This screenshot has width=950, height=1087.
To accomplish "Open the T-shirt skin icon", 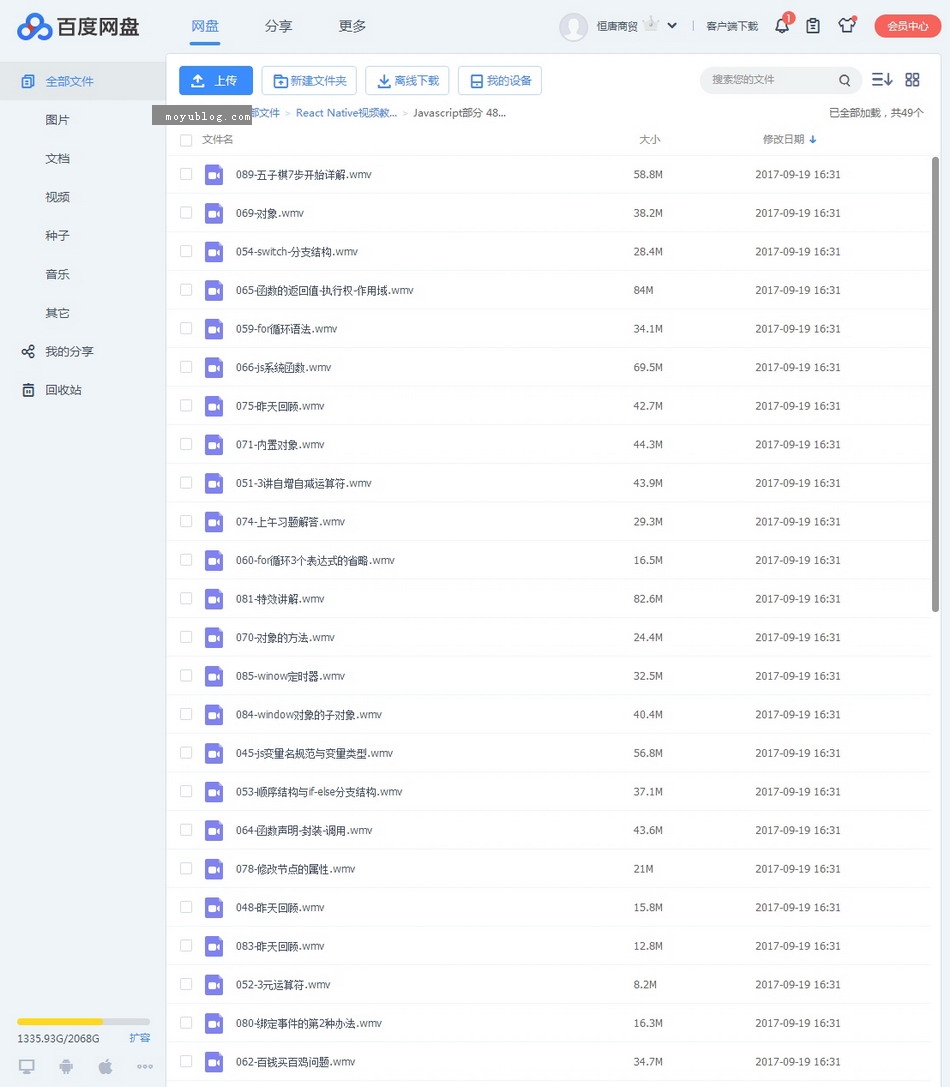I will pyautogui.click(x=847, y=26).
